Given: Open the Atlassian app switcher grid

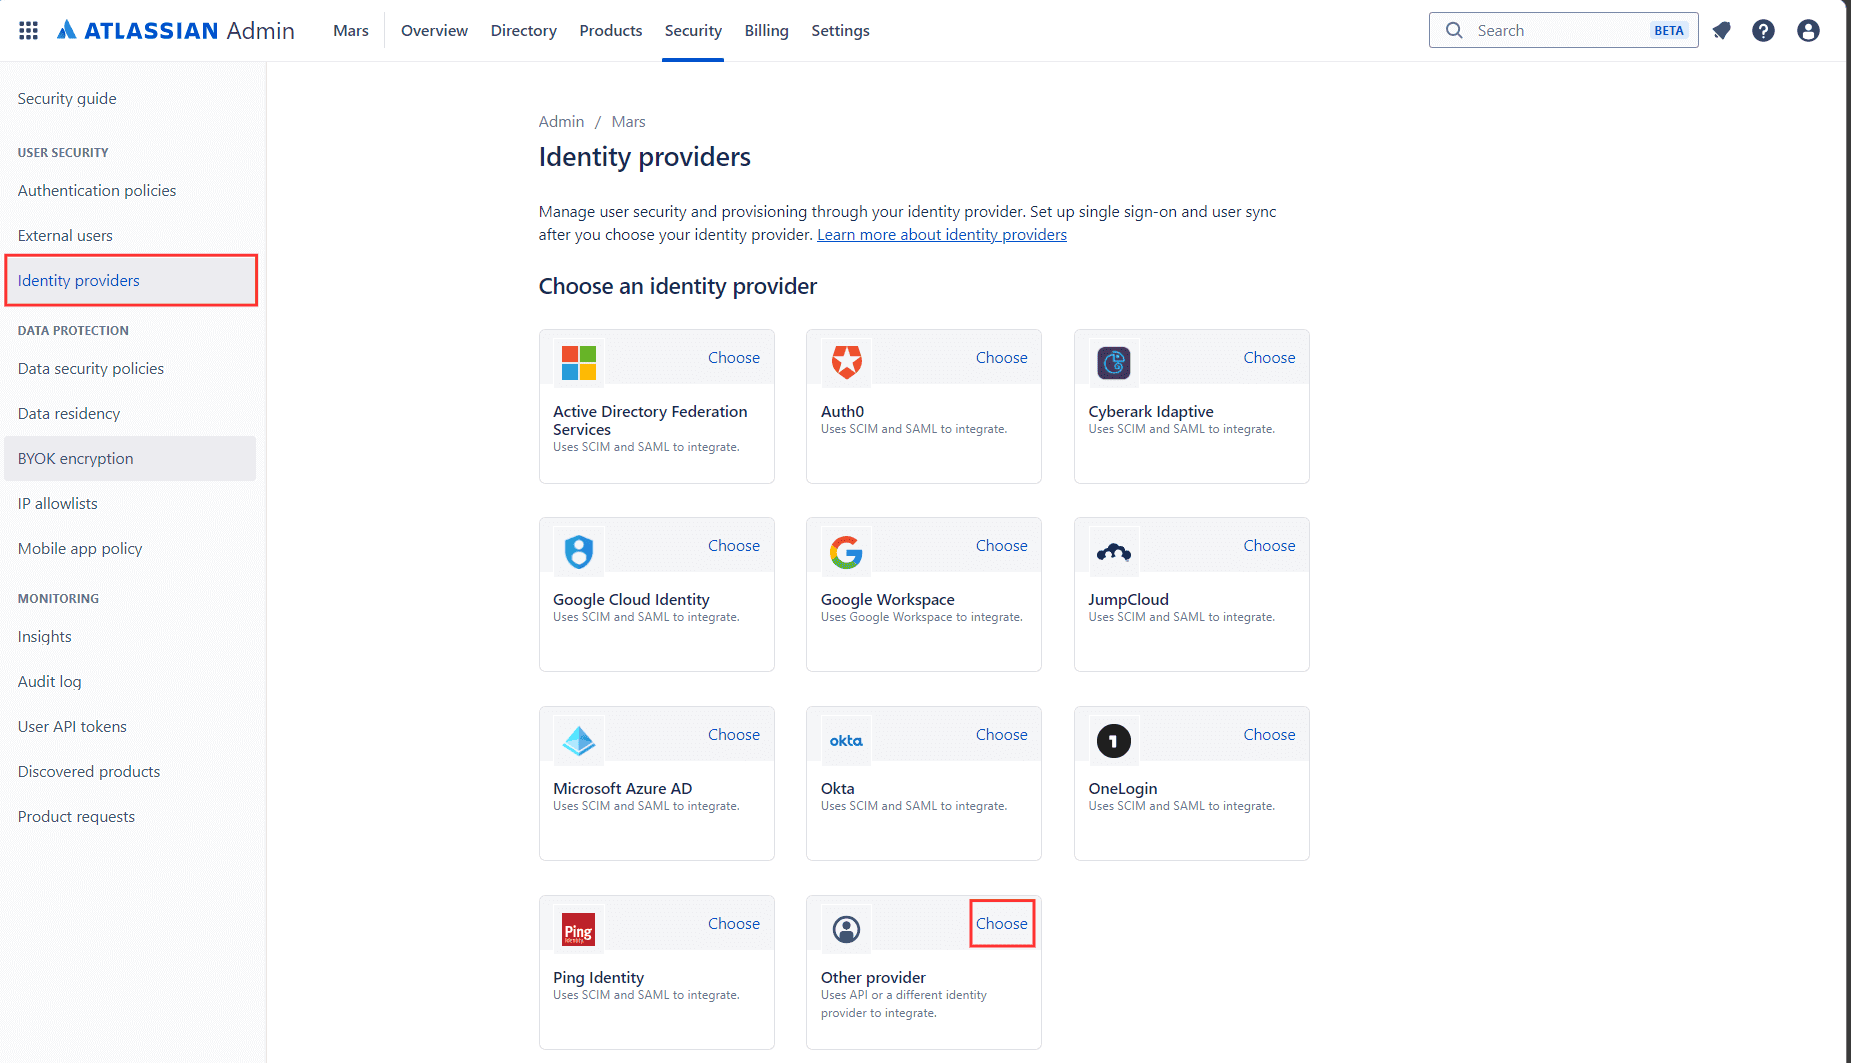Looking at the screenshot, I should tap(27, 30).
